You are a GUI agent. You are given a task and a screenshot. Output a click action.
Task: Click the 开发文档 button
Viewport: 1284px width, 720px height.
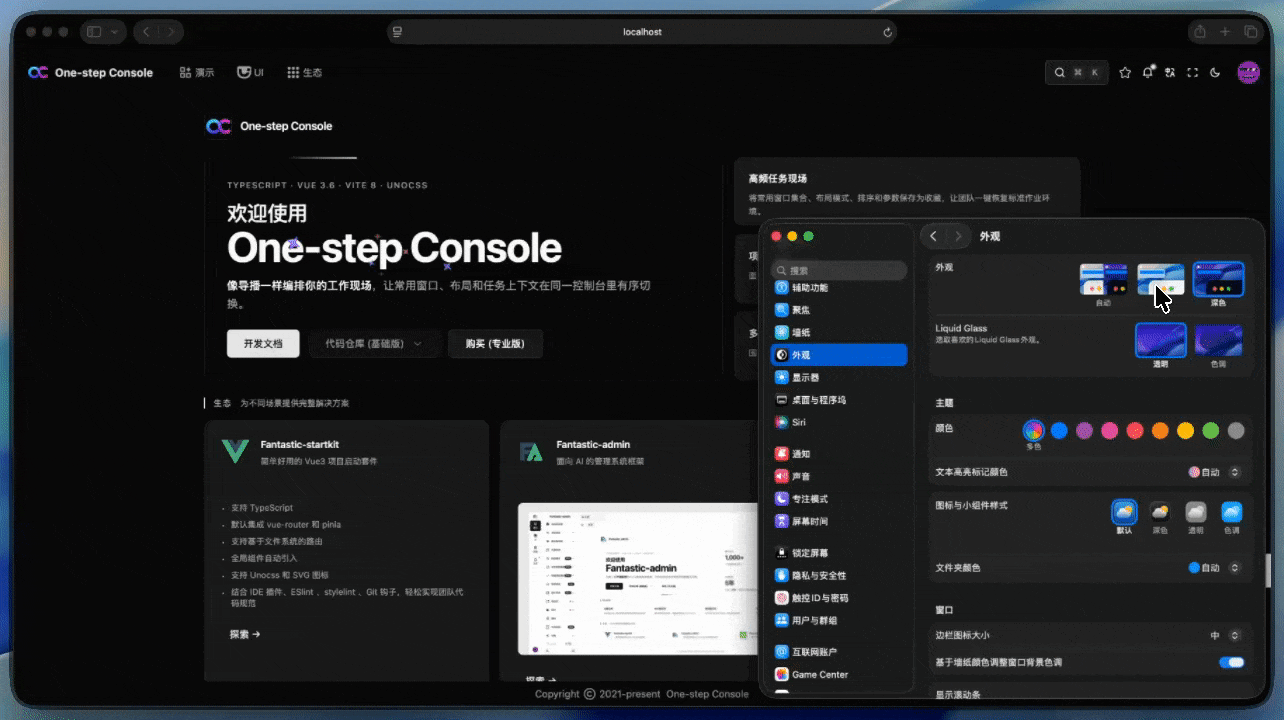(263, 344)
